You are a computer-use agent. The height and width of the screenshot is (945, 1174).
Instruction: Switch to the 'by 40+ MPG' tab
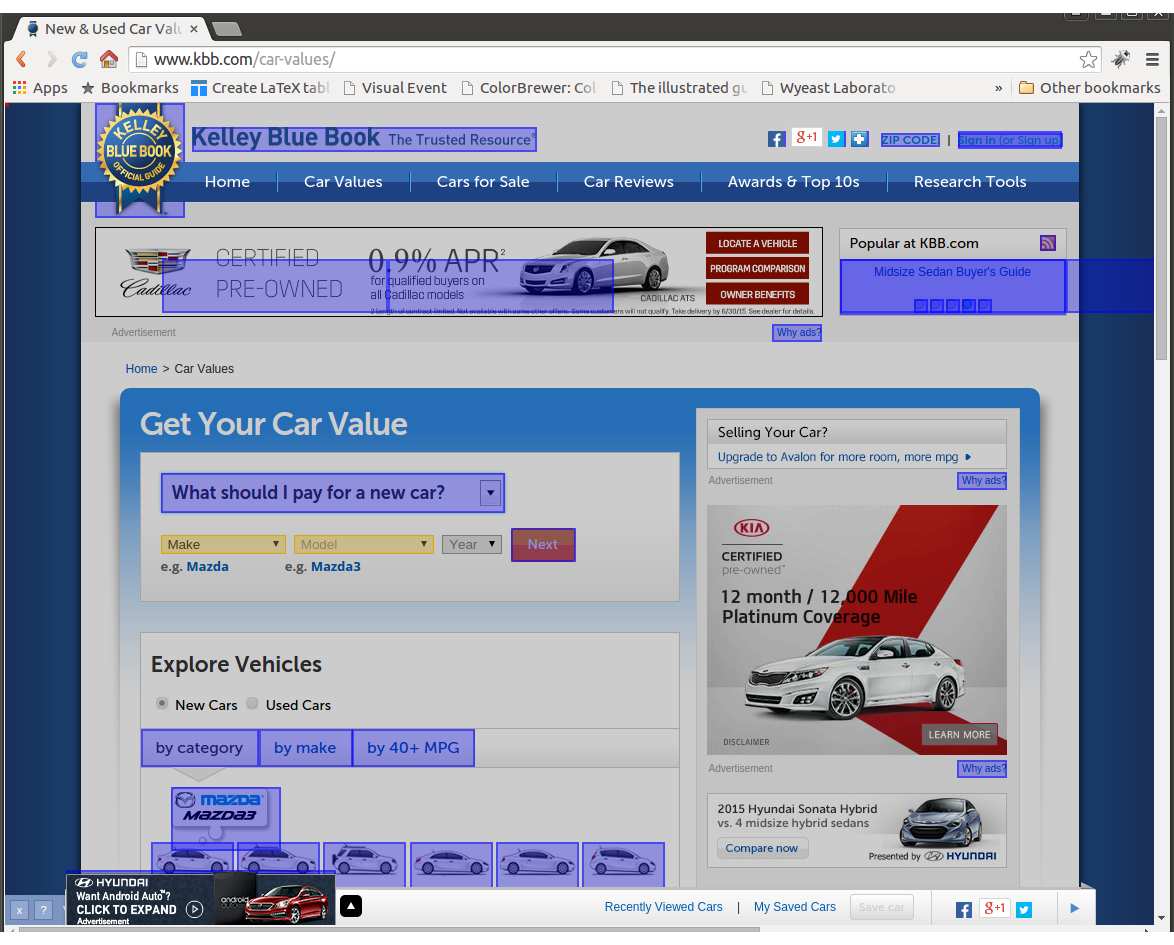coord(413,748)
